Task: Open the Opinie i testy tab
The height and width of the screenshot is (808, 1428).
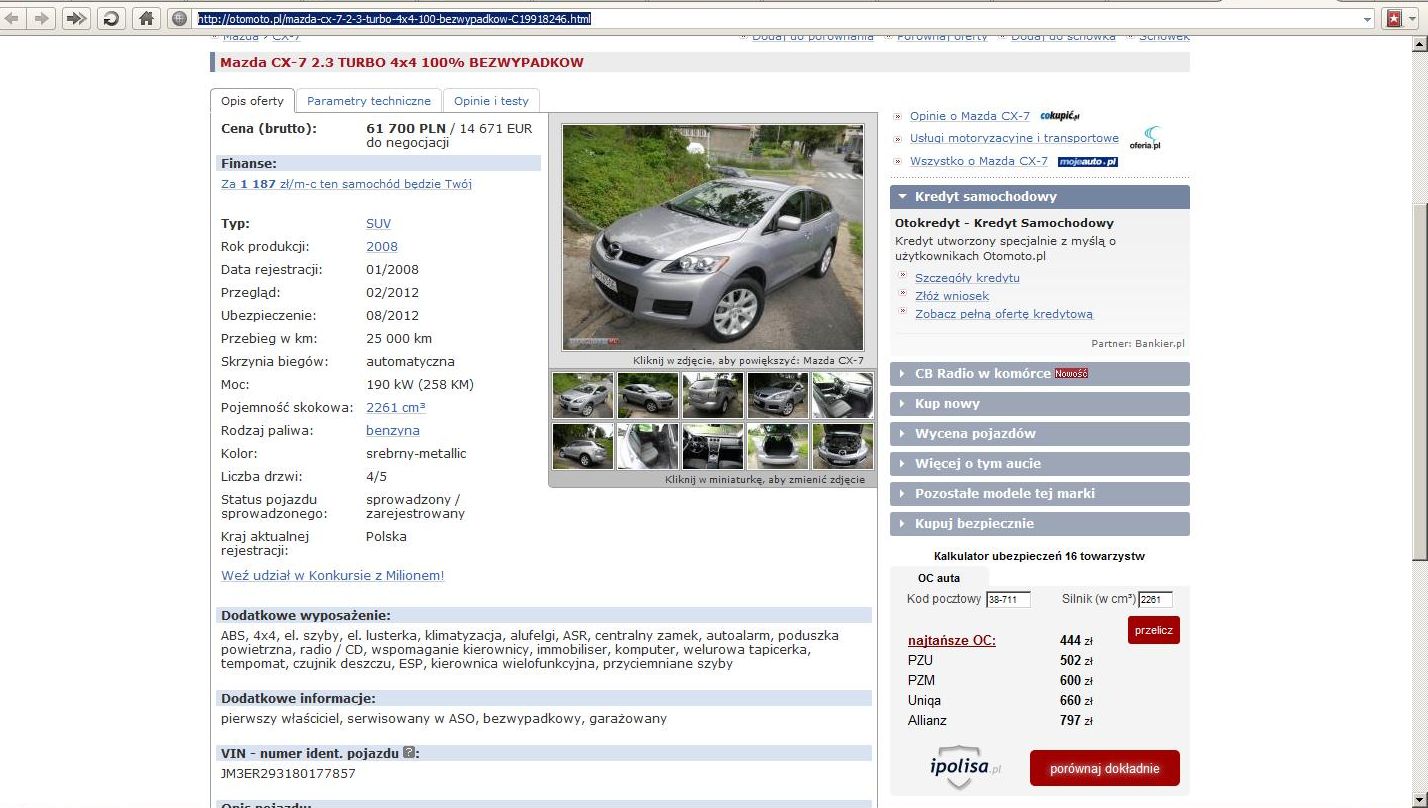Action: (x=491, y=101)
